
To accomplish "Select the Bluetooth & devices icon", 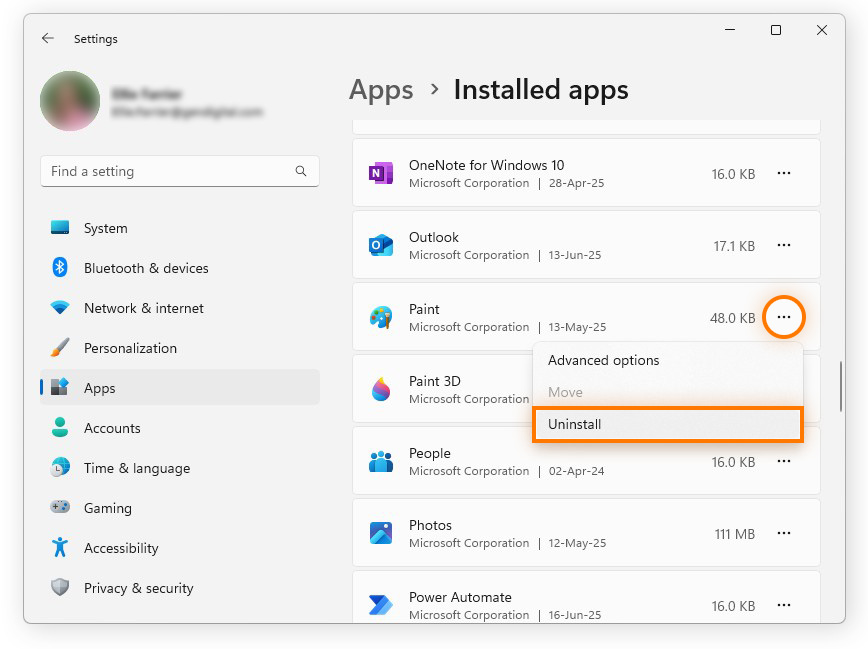I will 60,267.
